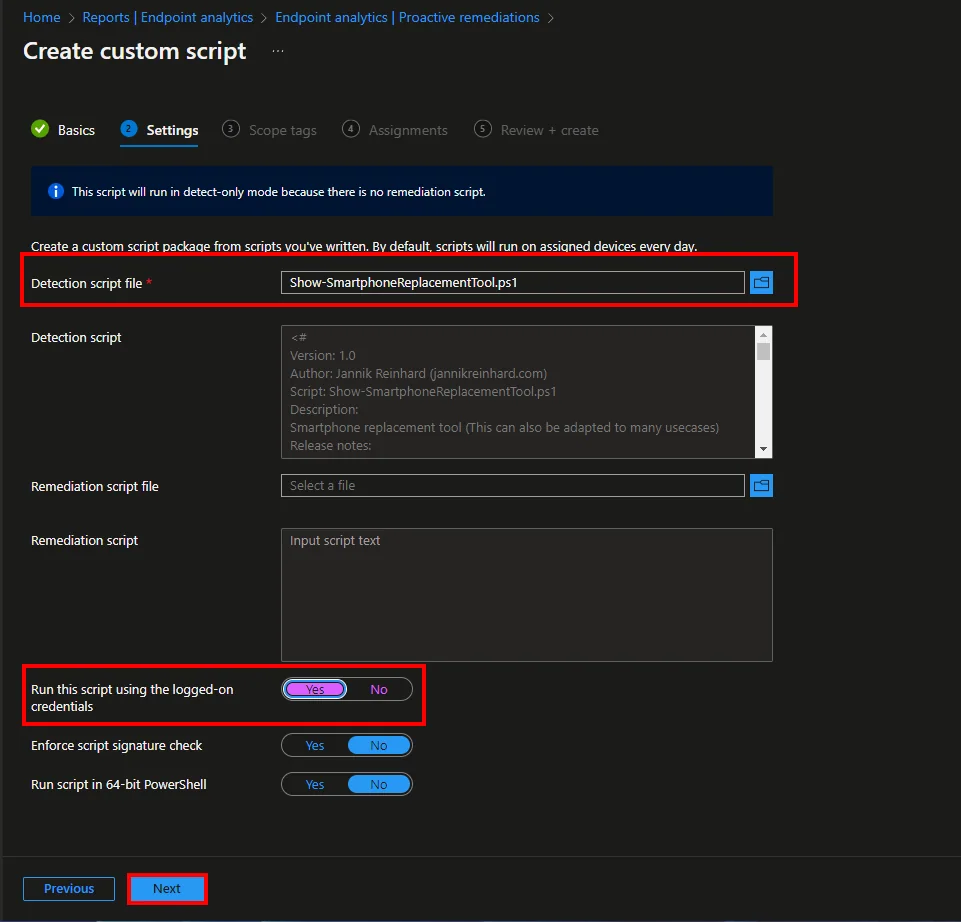Browse for a remediation script file

click(761, 486)
